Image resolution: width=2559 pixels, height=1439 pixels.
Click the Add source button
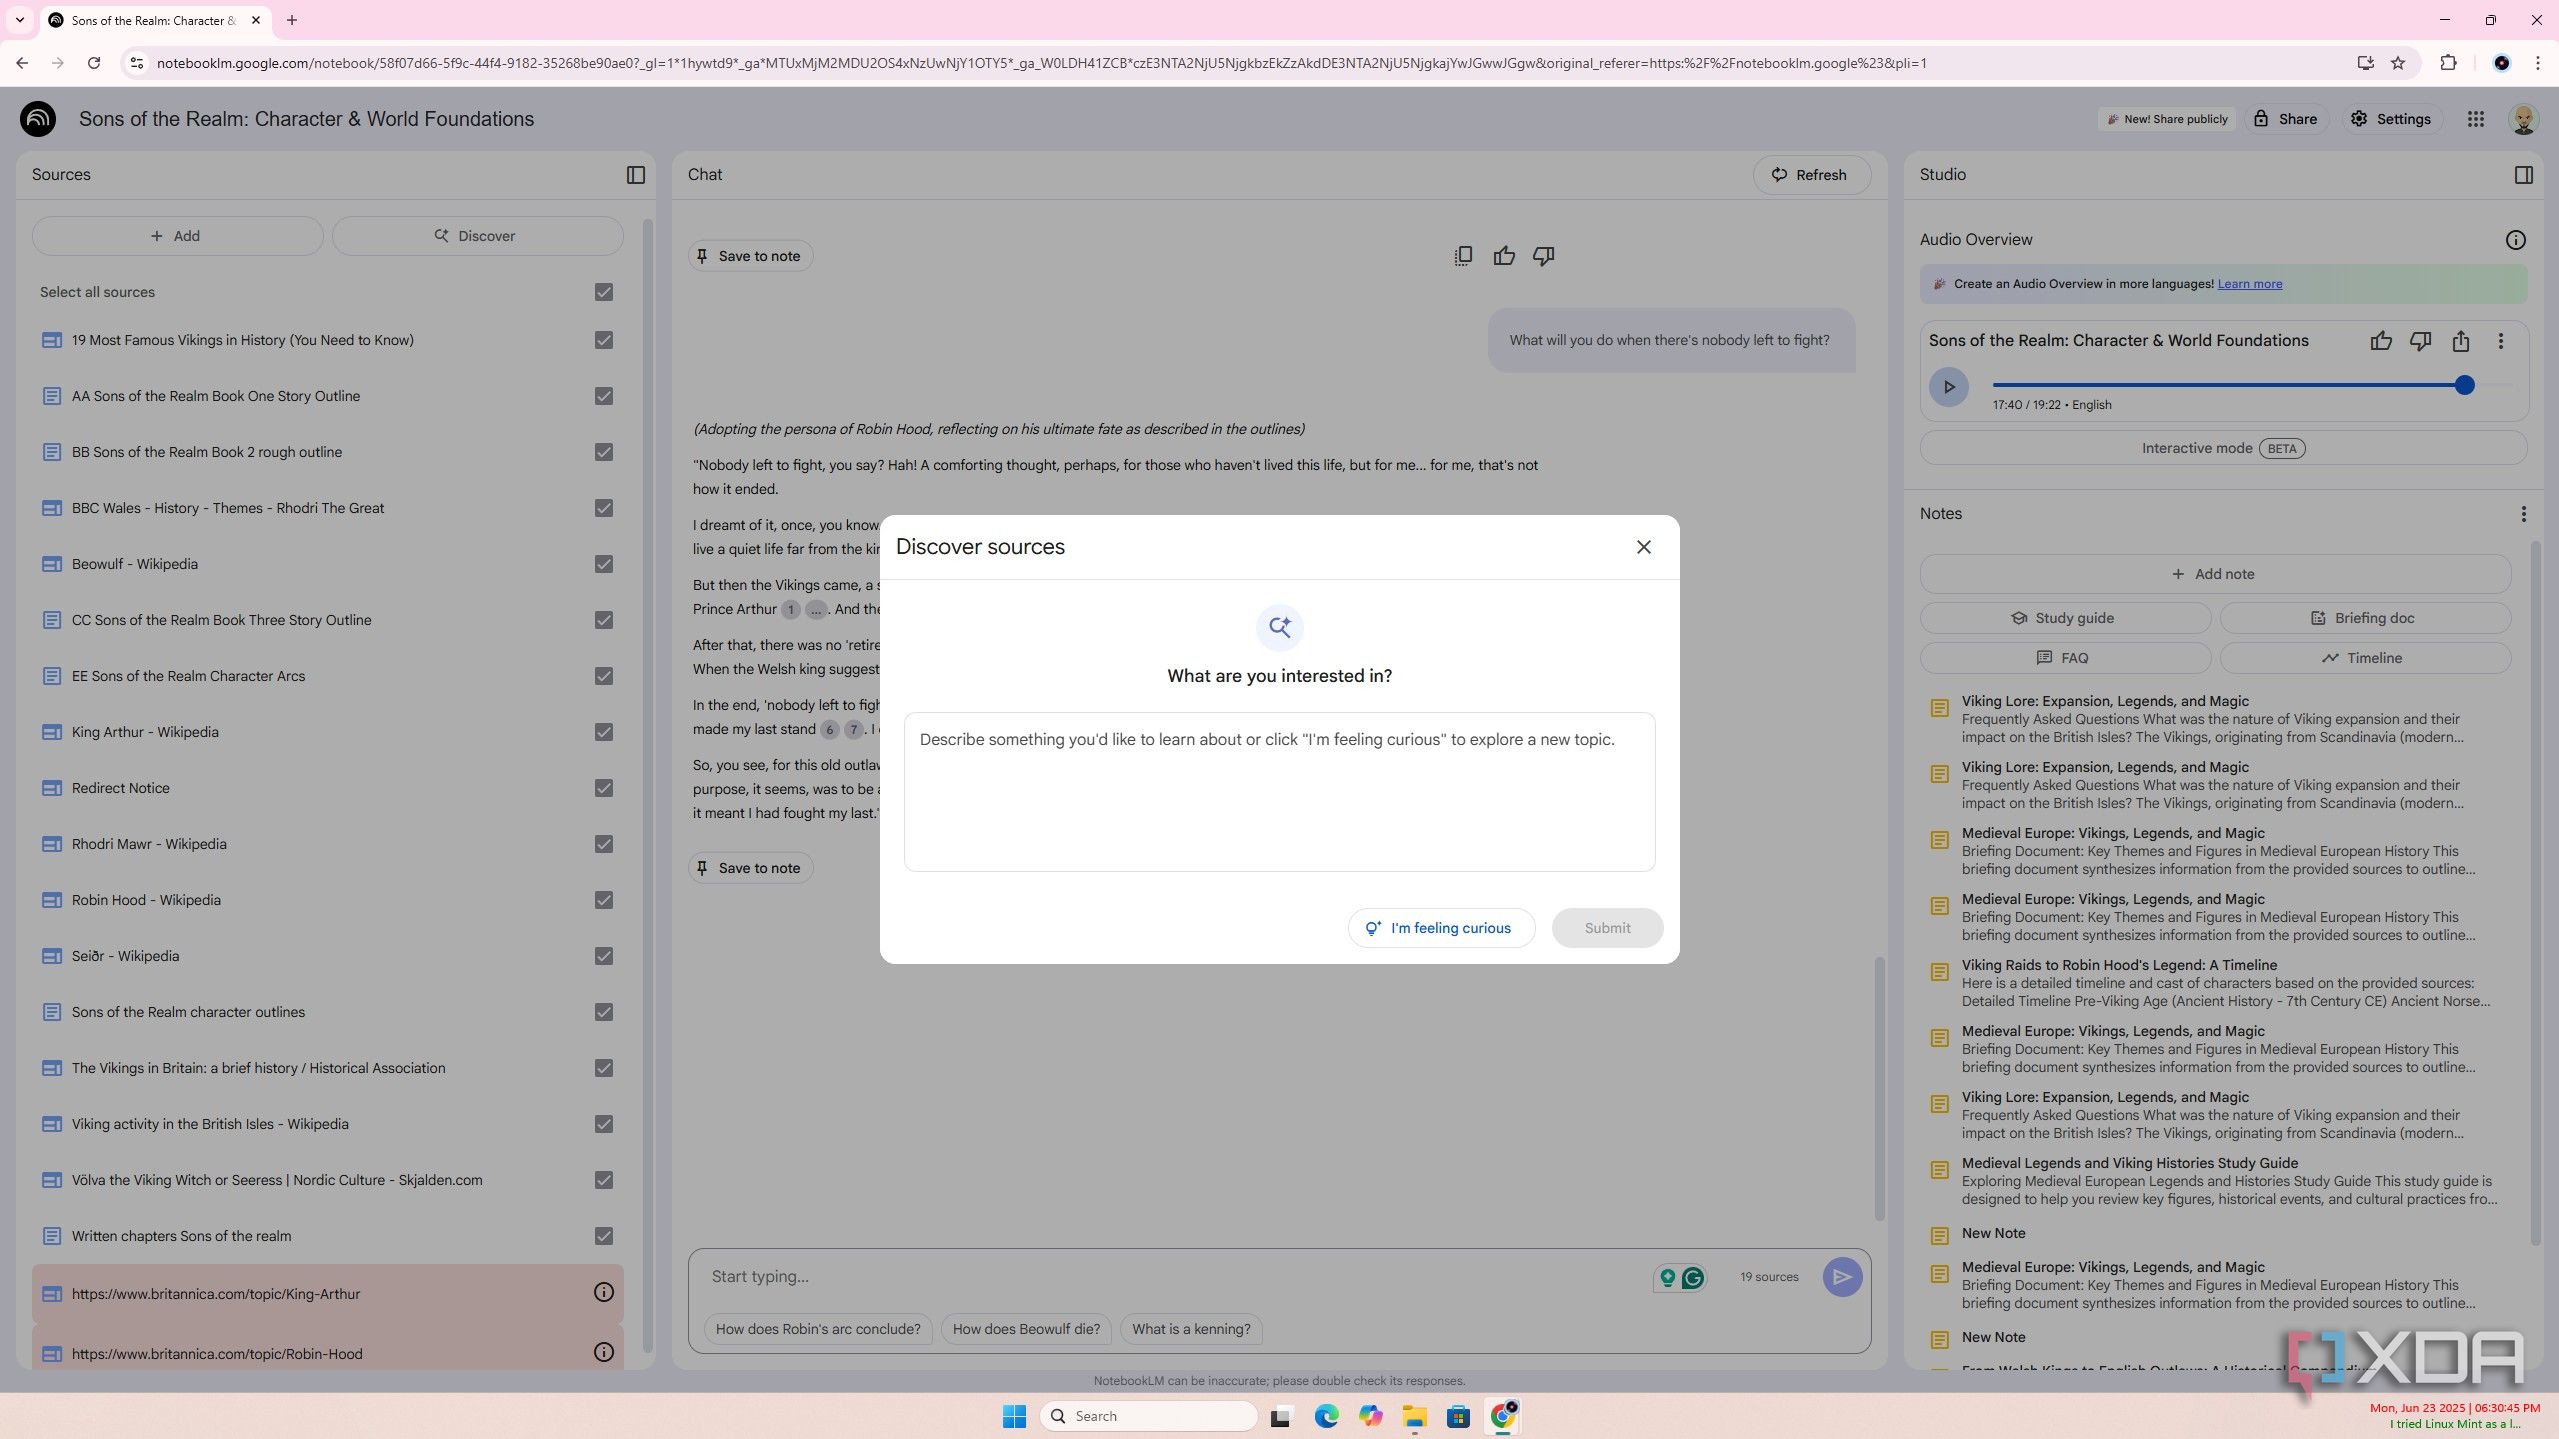pyautogui.click(x=177, y=236)
